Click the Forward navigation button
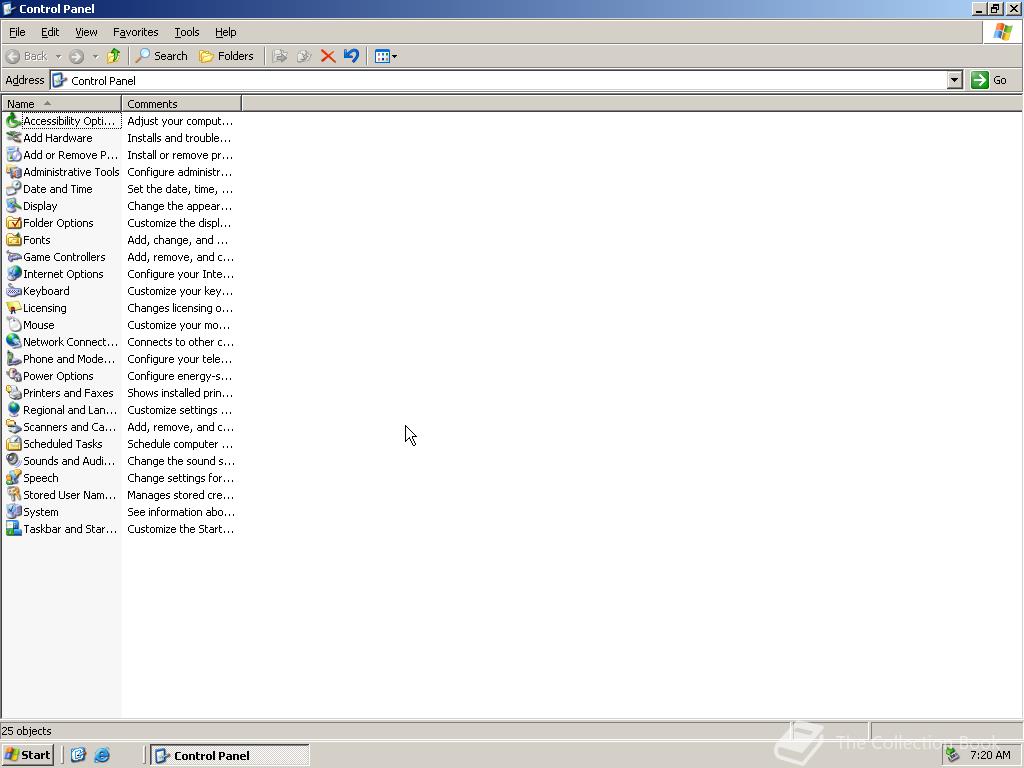 (x=76, y=56)
